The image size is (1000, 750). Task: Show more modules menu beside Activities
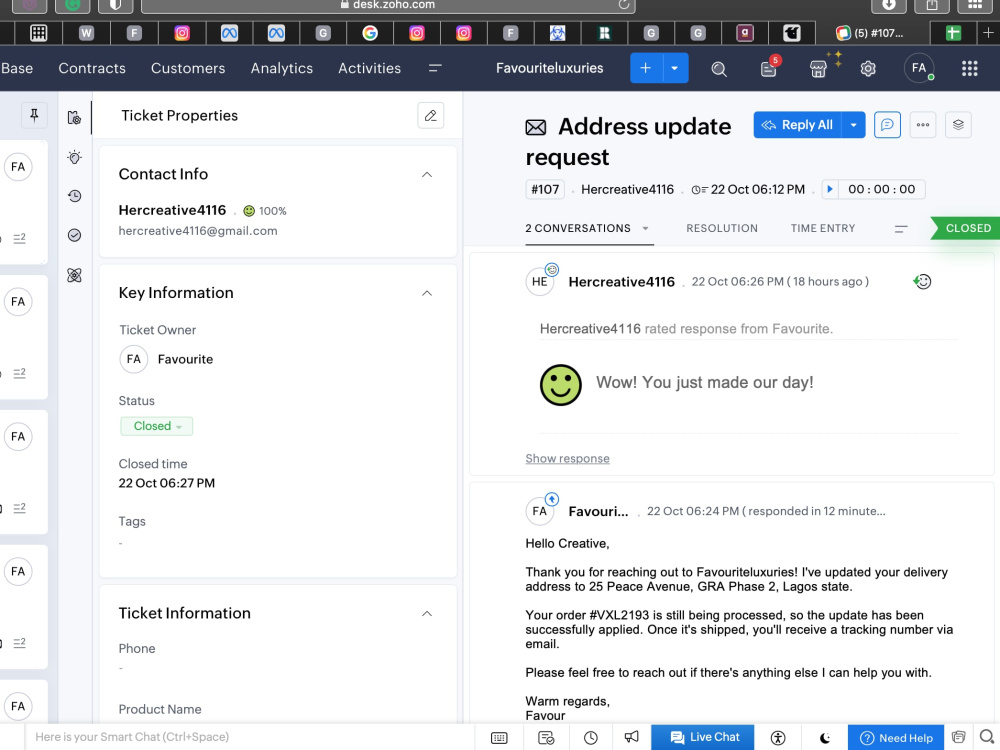tap(435, 68)
